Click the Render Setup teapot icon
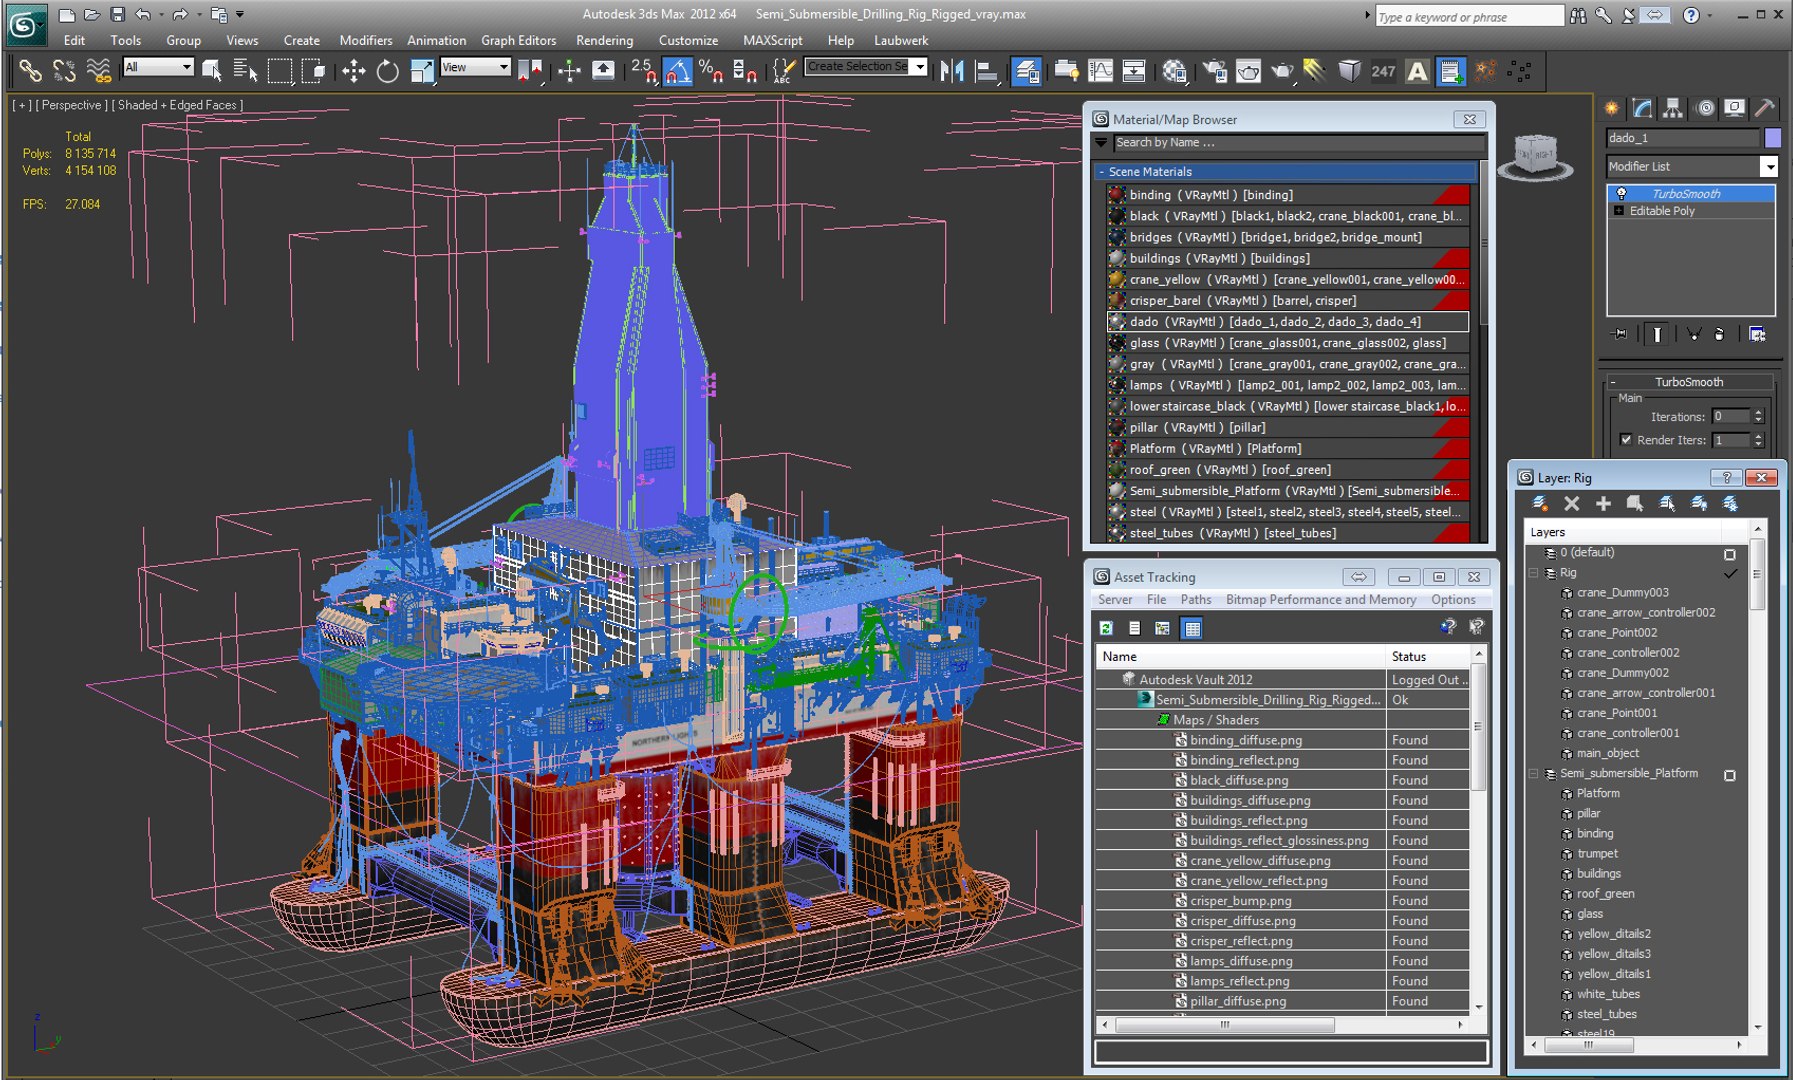Screen dimensions: 1793x1080 coord(1214,71)
